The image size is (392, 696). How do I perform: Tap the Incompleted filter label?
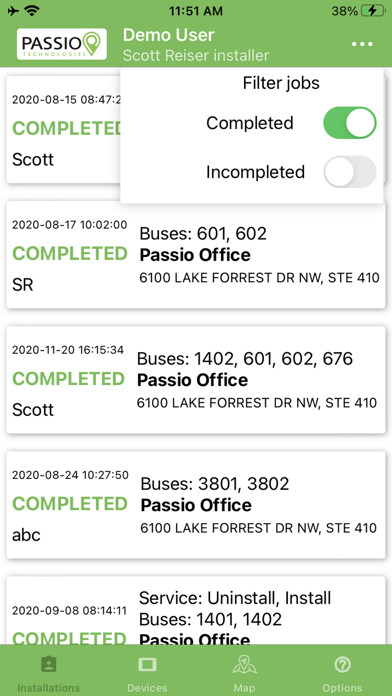[255, 172]
